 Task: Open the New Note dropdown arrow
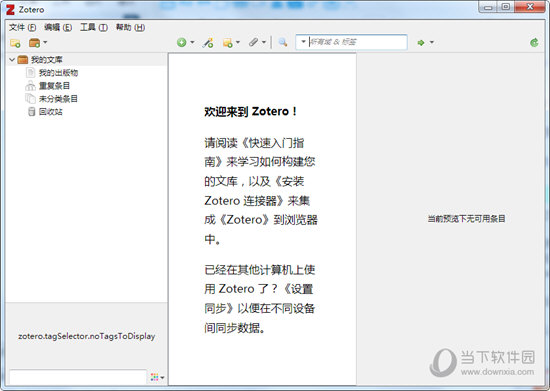point(238,42)
